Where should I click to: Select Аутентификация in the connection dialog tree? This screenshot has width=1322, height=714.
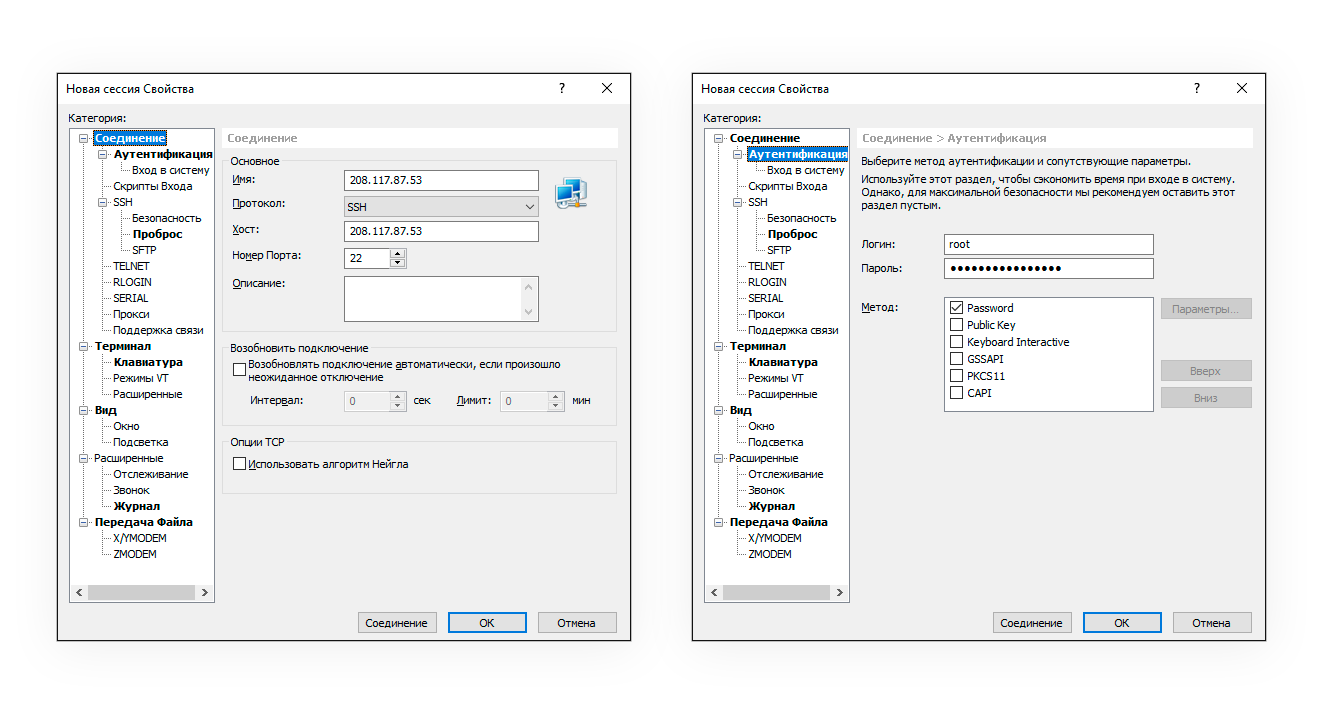(x=163, y=155)
